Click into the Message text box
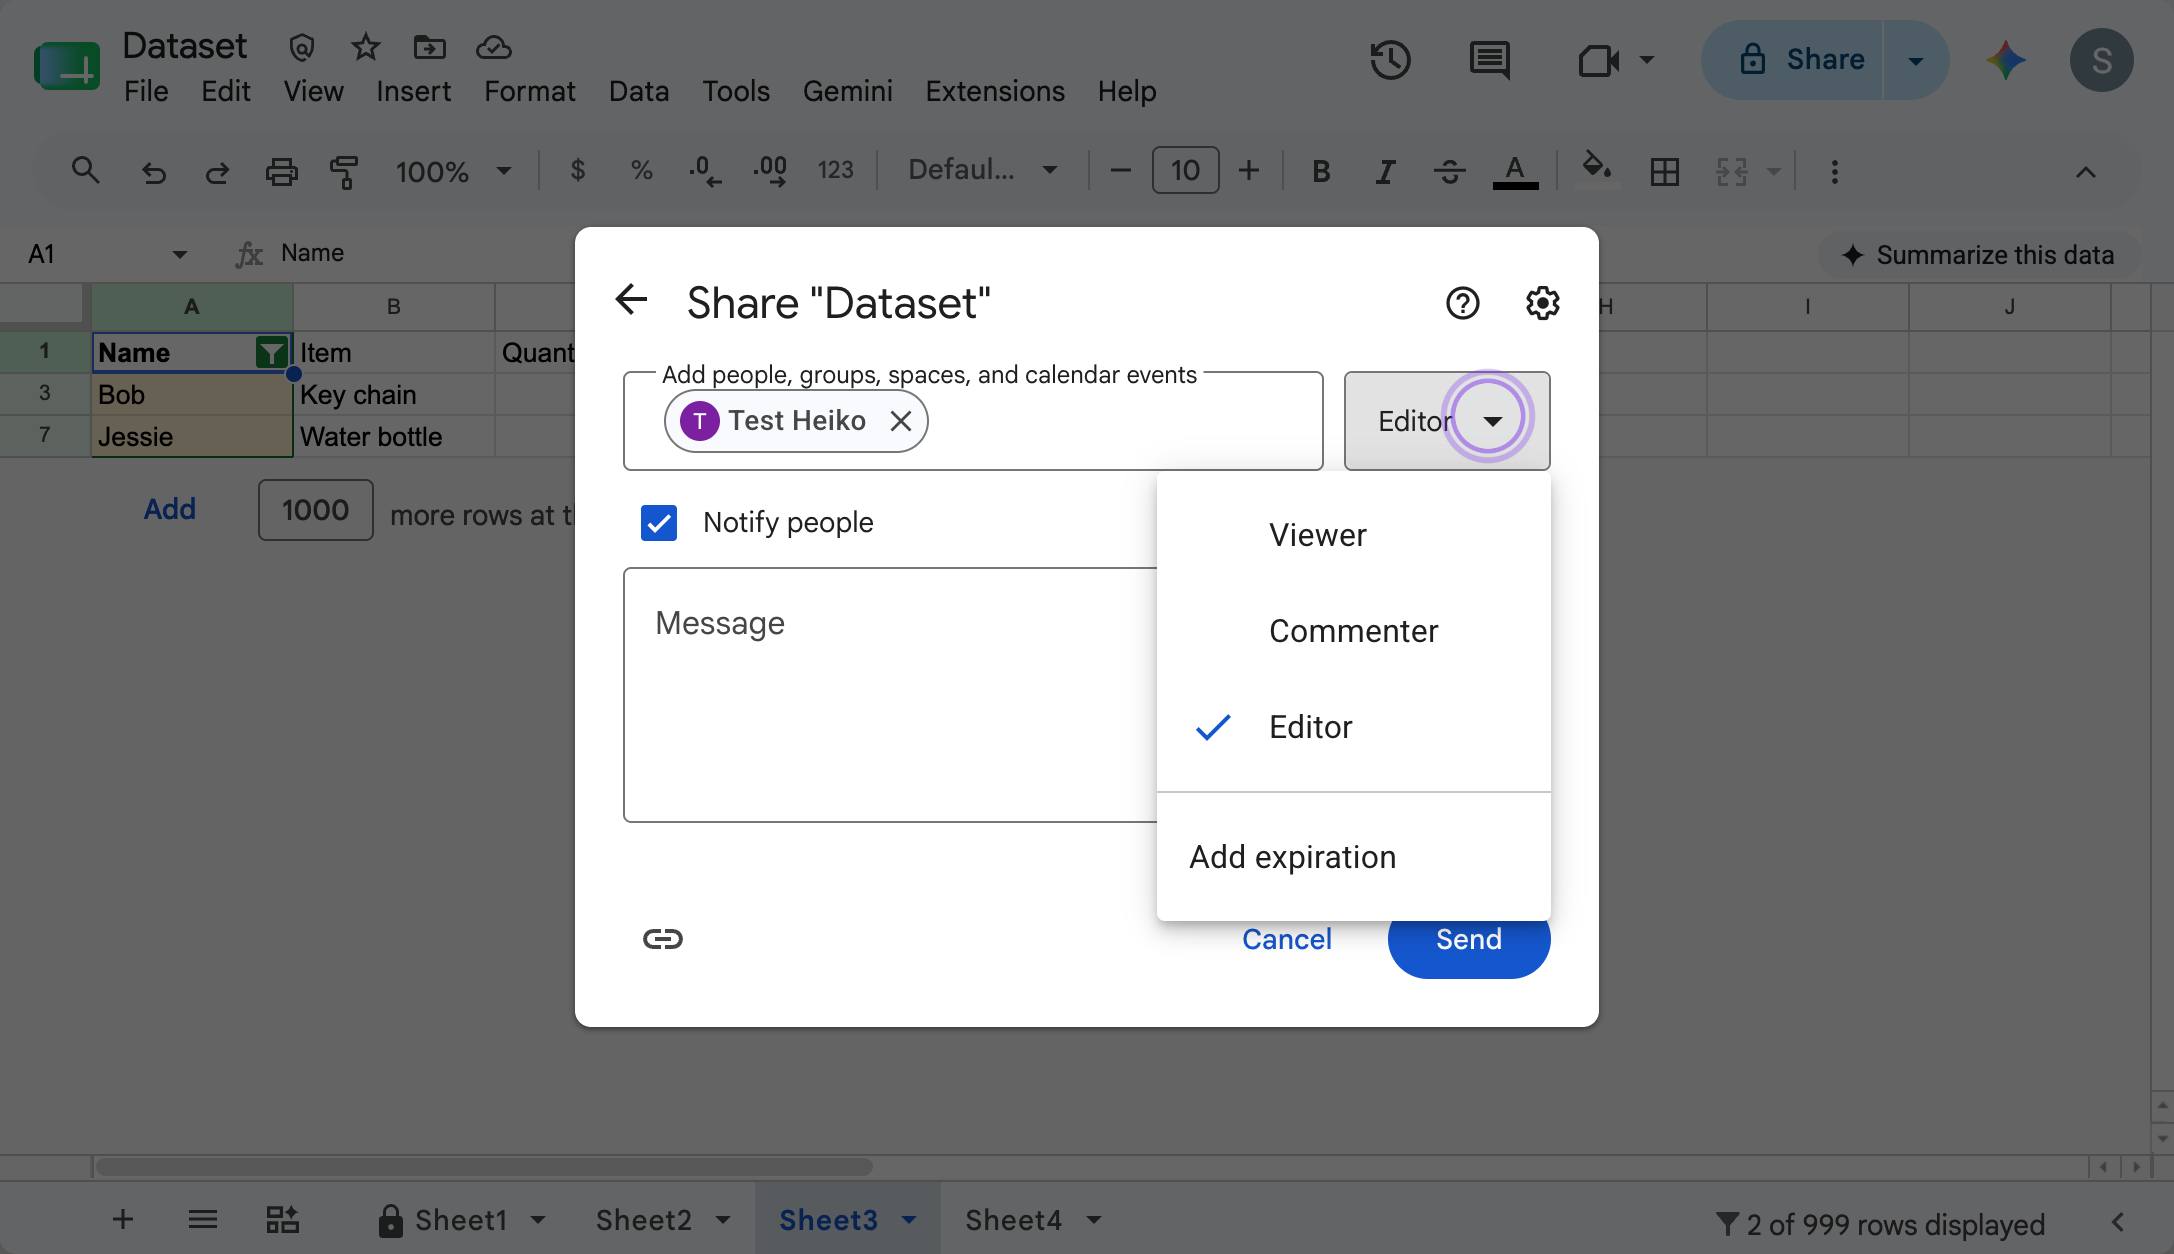The image size is (2174, 1254). click(x=890, y=695)
